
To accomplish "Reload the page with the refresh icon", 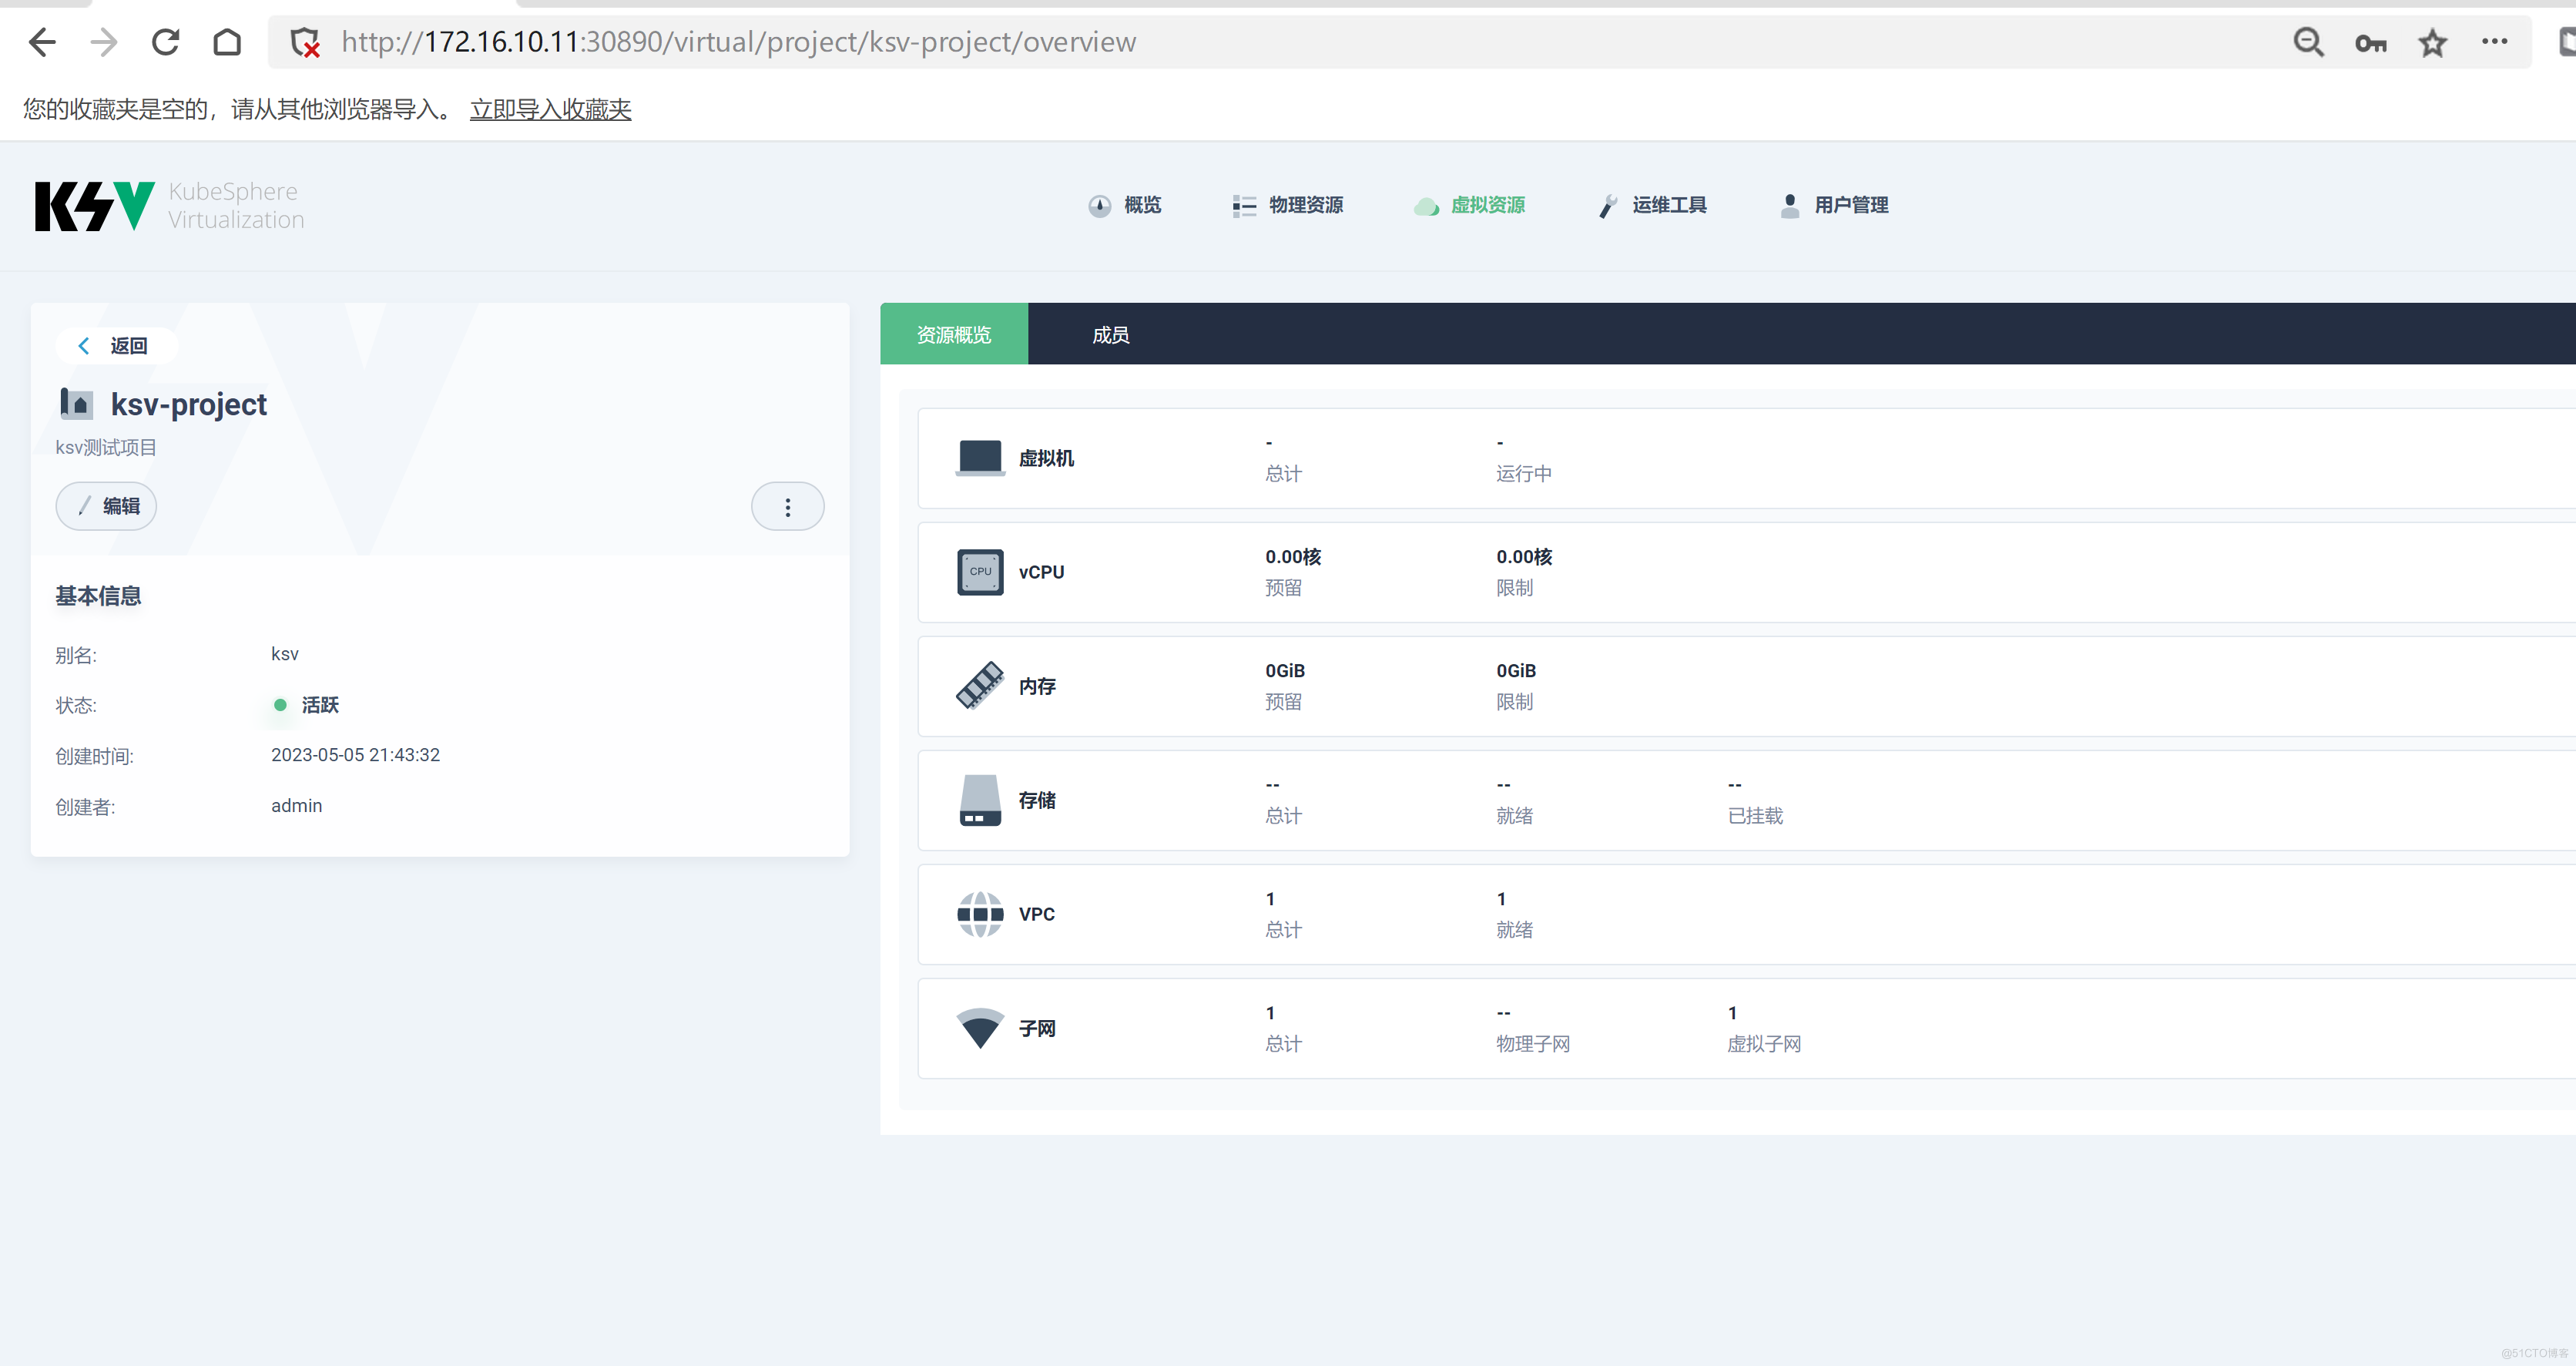I will pyautogui.click(x=165, y=42).
